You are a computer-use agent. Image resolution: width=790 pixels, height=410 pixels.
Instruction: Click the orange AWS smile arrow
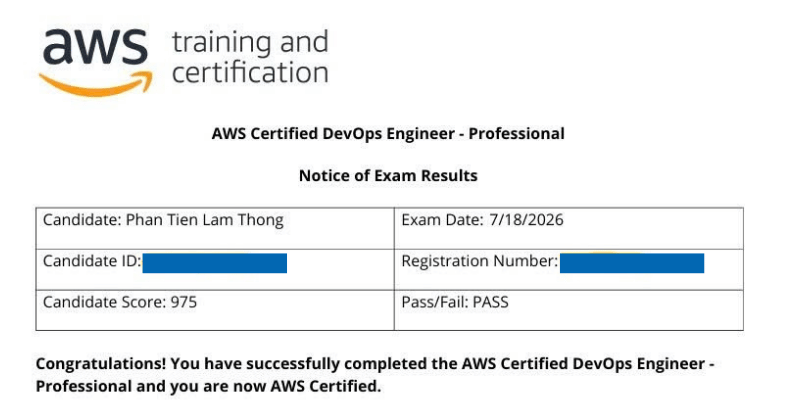(x=95, y=85)
